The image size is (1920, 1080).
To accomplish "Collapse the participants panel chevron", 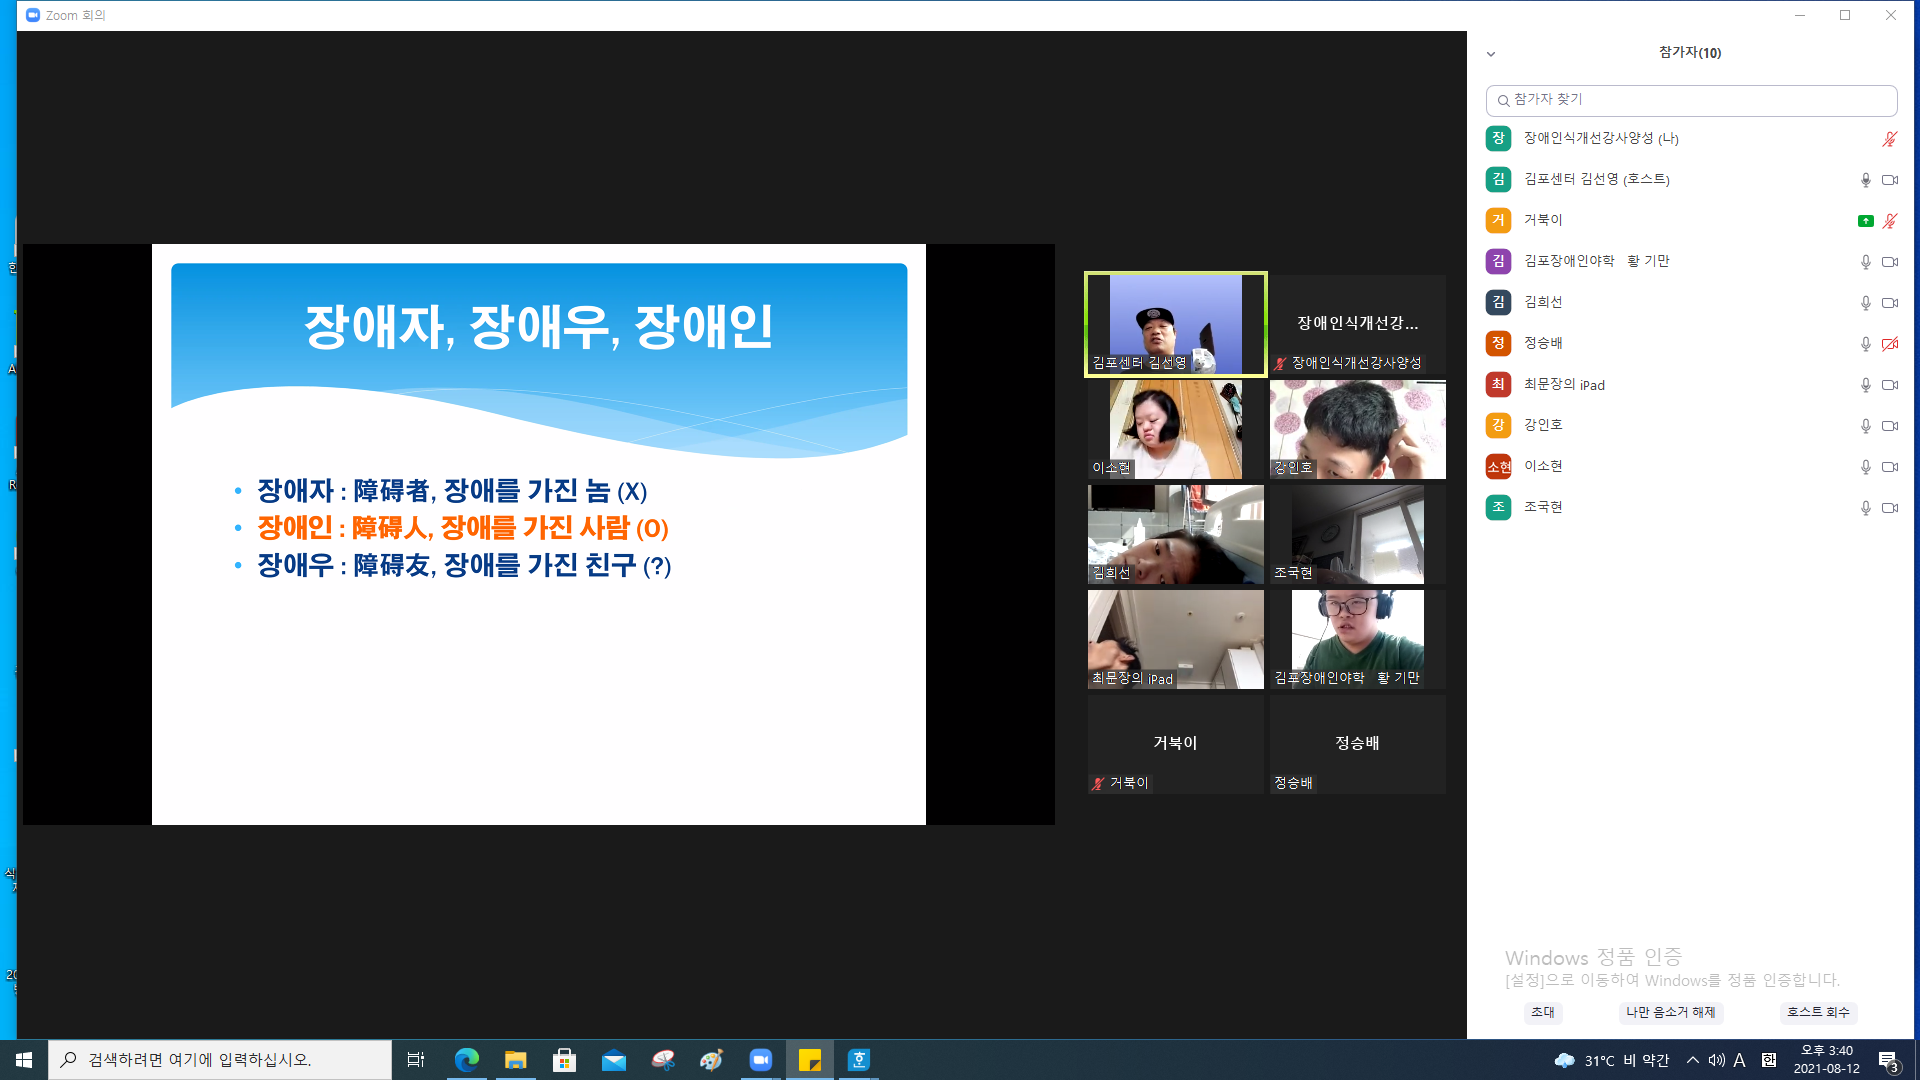I will coord(1491,54).
